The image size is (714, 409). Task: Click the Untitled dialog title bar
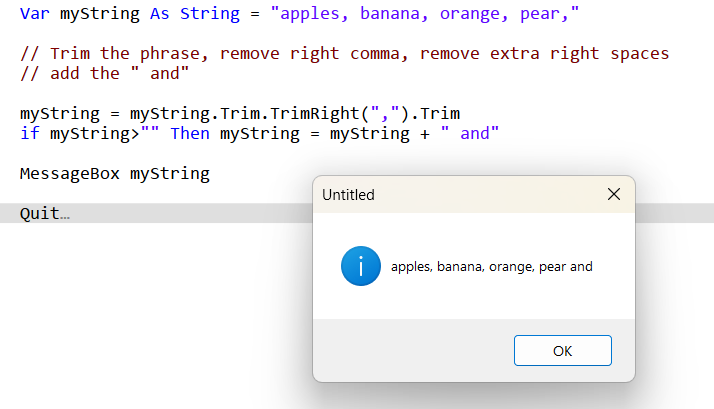pyautogui.click(x=450, y=194)
